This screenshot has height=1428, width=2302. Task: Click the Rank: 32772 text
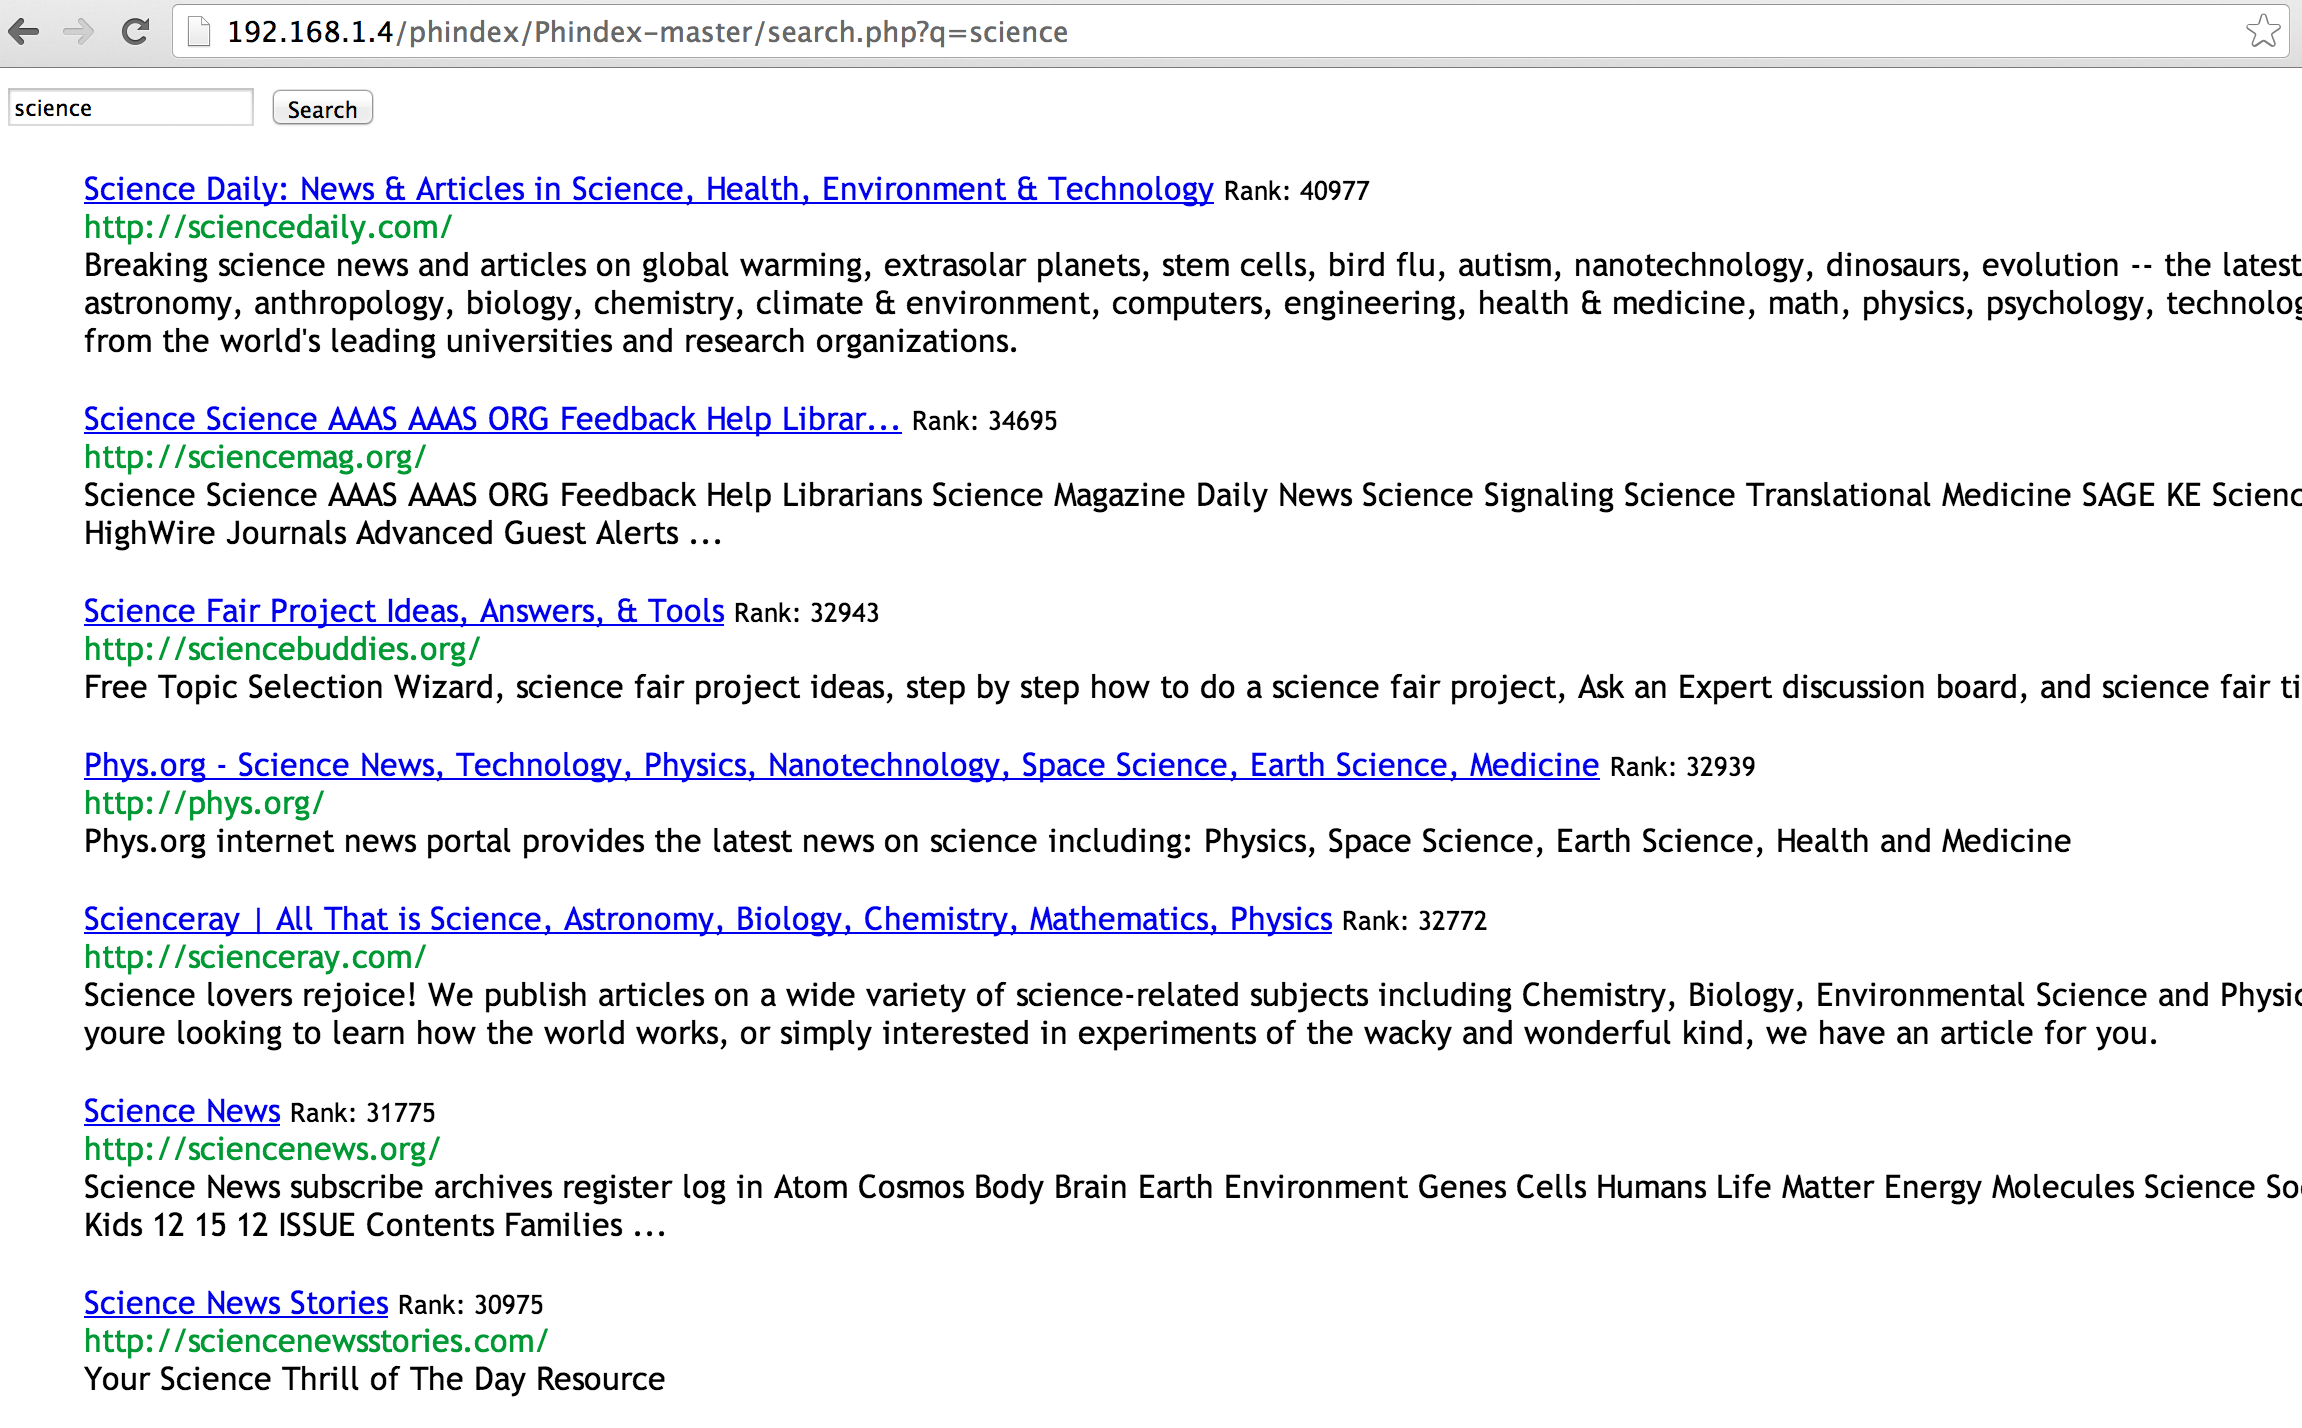[x=1415, y=921]
